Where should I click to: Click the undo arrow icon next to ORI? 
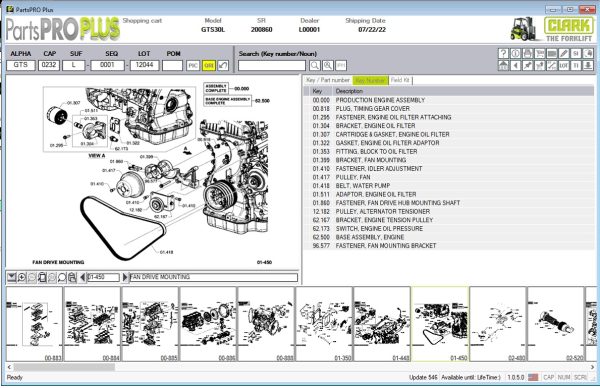pos(223,65)
